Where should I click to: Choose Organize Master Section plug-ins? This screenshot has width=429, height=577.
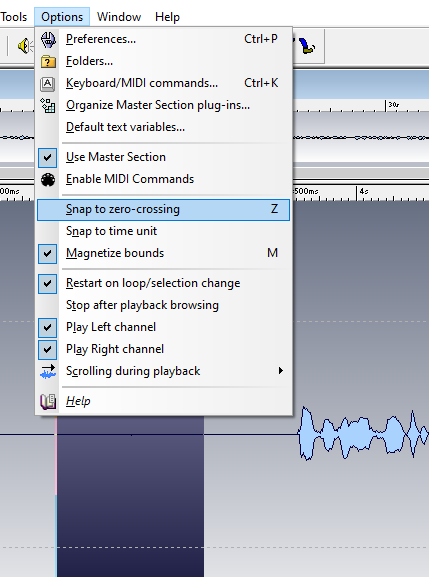[163, 105]
